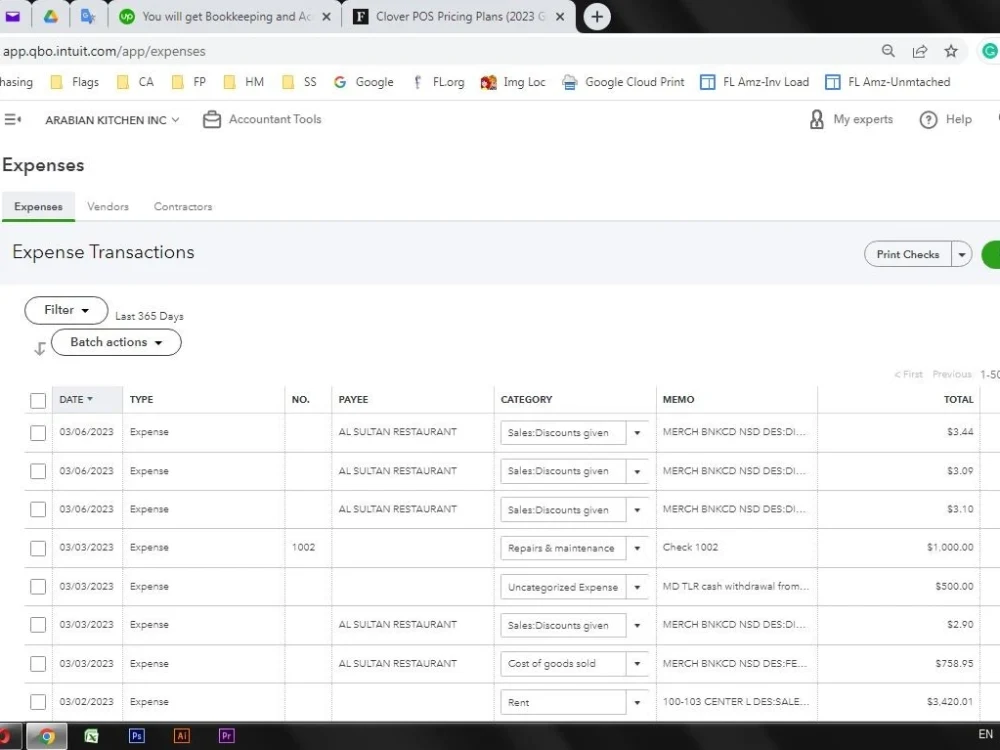
Task: Click the Opera icon in taskbar
Action: tap(5, 737)
